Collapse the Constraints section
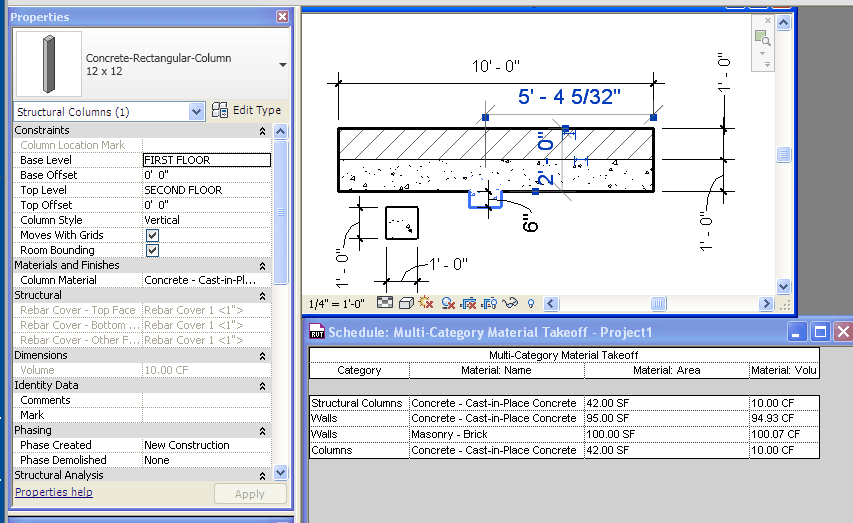 (x=262, y=131)
